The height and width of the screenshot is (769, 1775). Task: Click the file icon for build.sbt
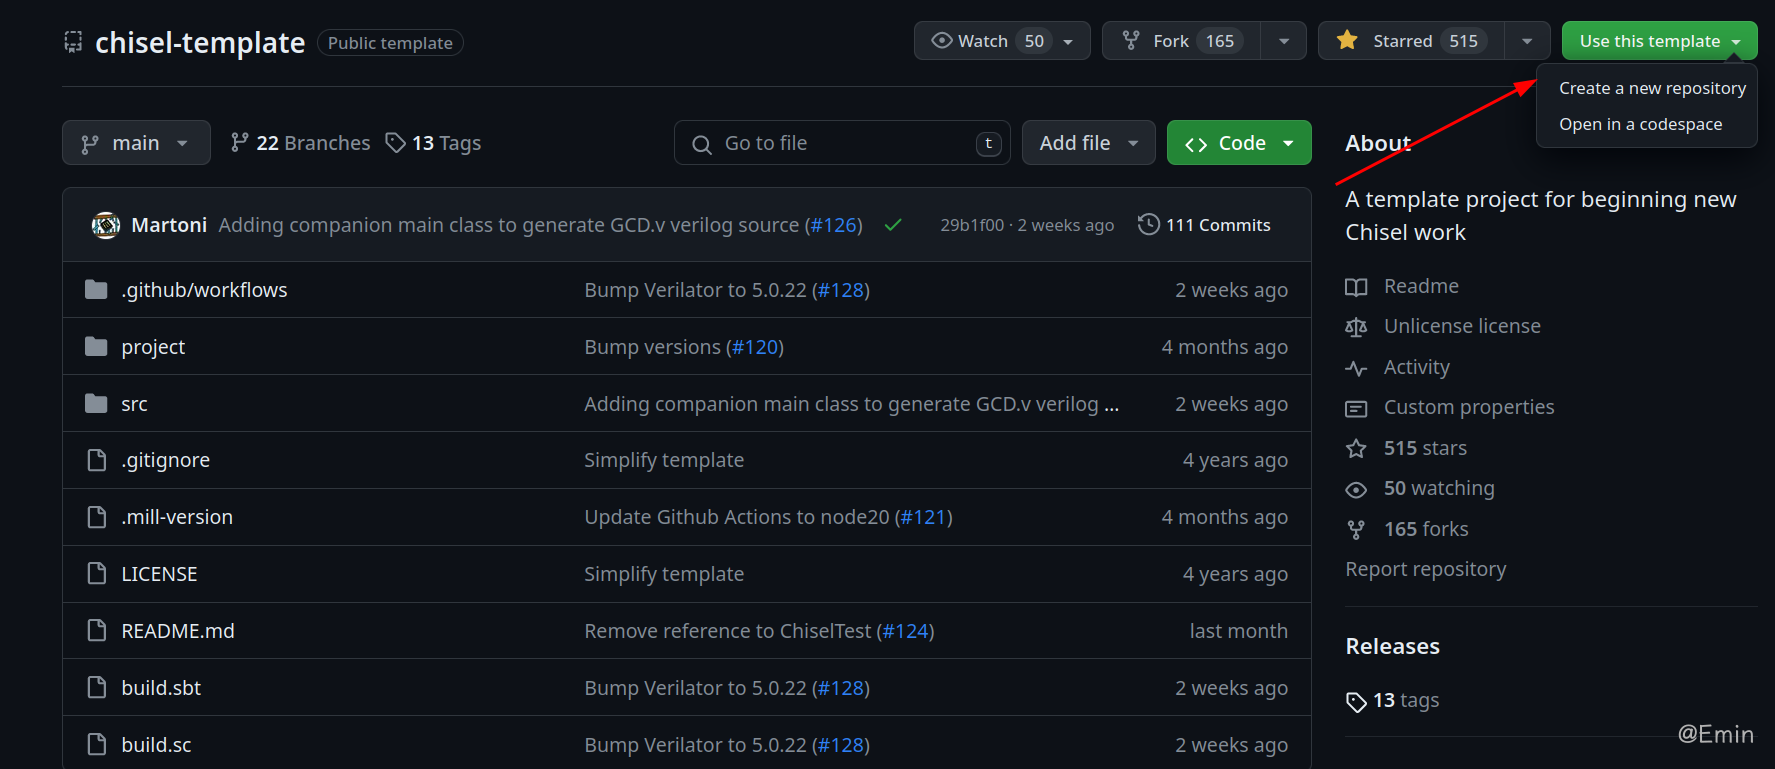click(x=97, y=688)
